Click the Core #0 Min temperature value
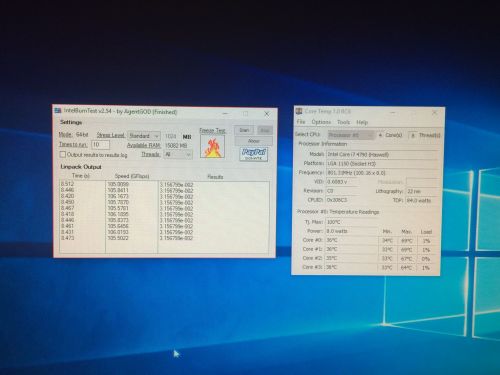This screenshot has height=375, width=500. click(x=387, y=240)
